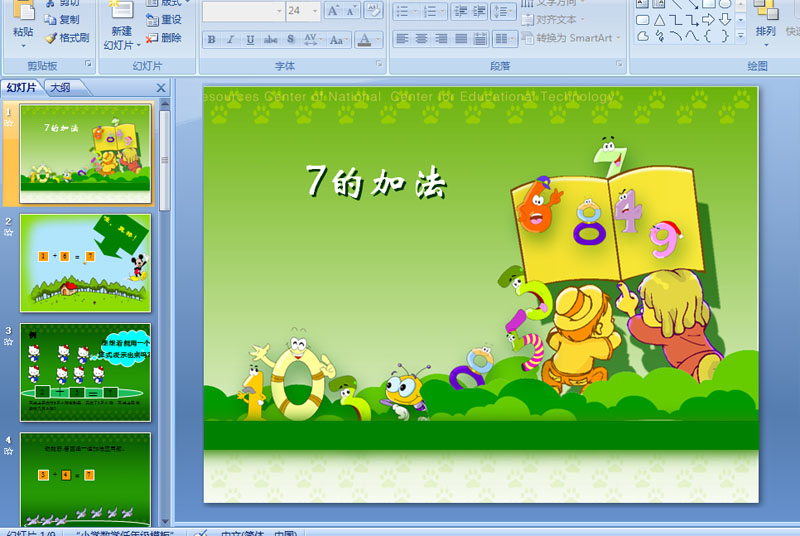Image resolution: width=800 pixels, height=536 pixels.
Task: Toggle Italic text style
Action: tap(230, 39)
